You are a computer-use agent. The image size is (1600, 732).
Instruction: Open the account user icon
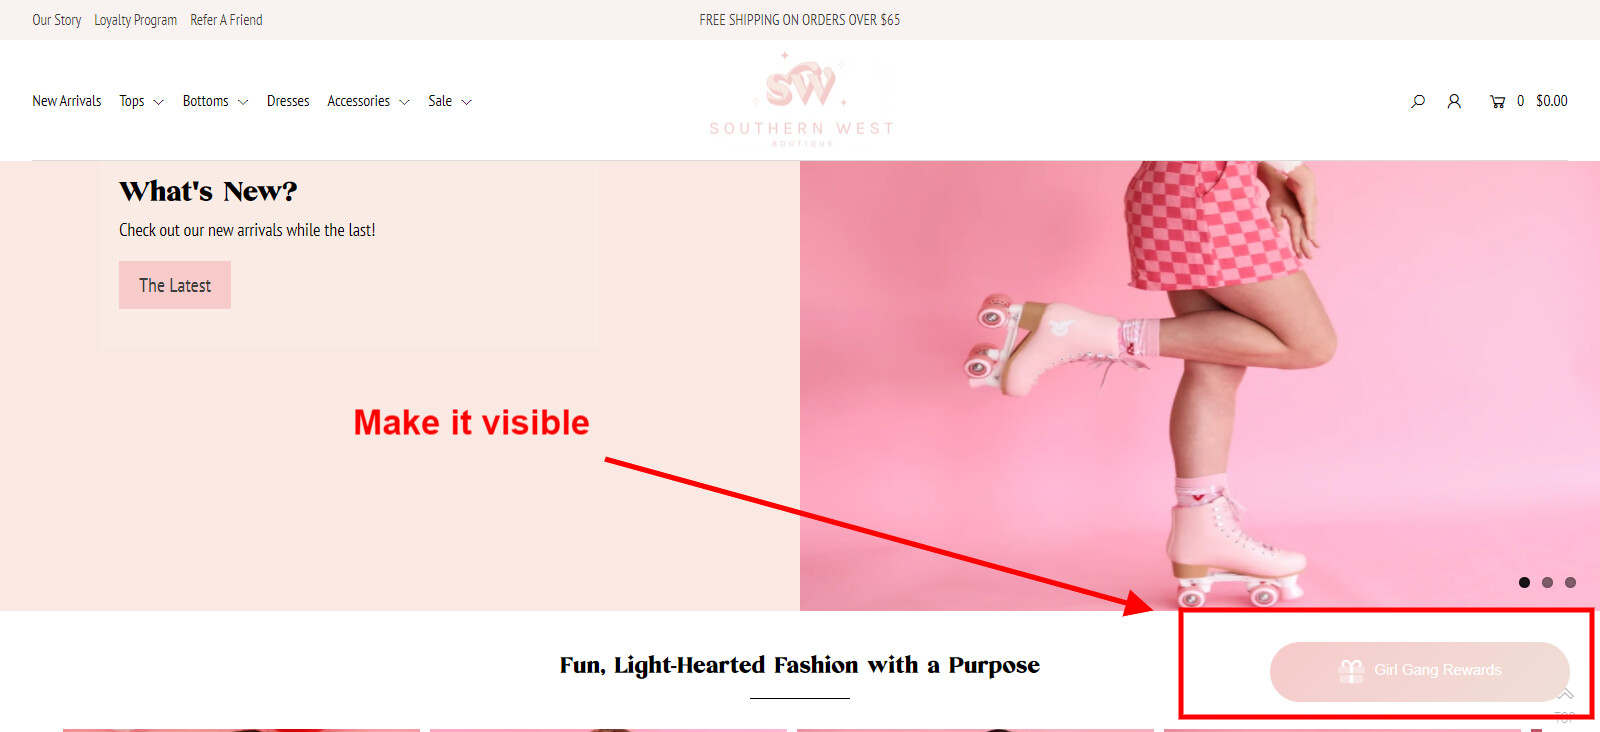[x=1454, y=101]
